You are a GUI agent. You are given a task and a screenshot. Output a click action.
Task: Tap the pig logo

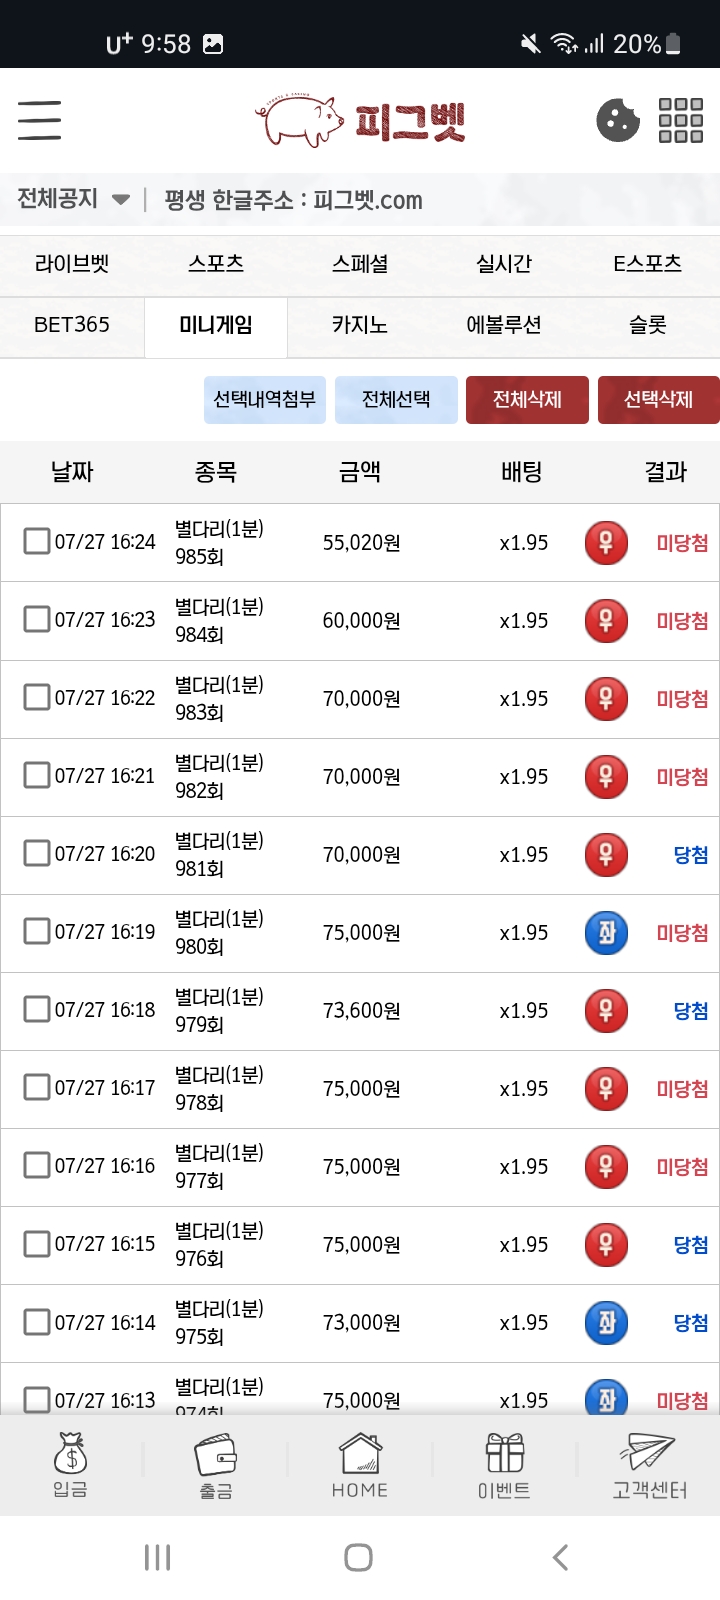pyautogui.click(x=360, y=121)
